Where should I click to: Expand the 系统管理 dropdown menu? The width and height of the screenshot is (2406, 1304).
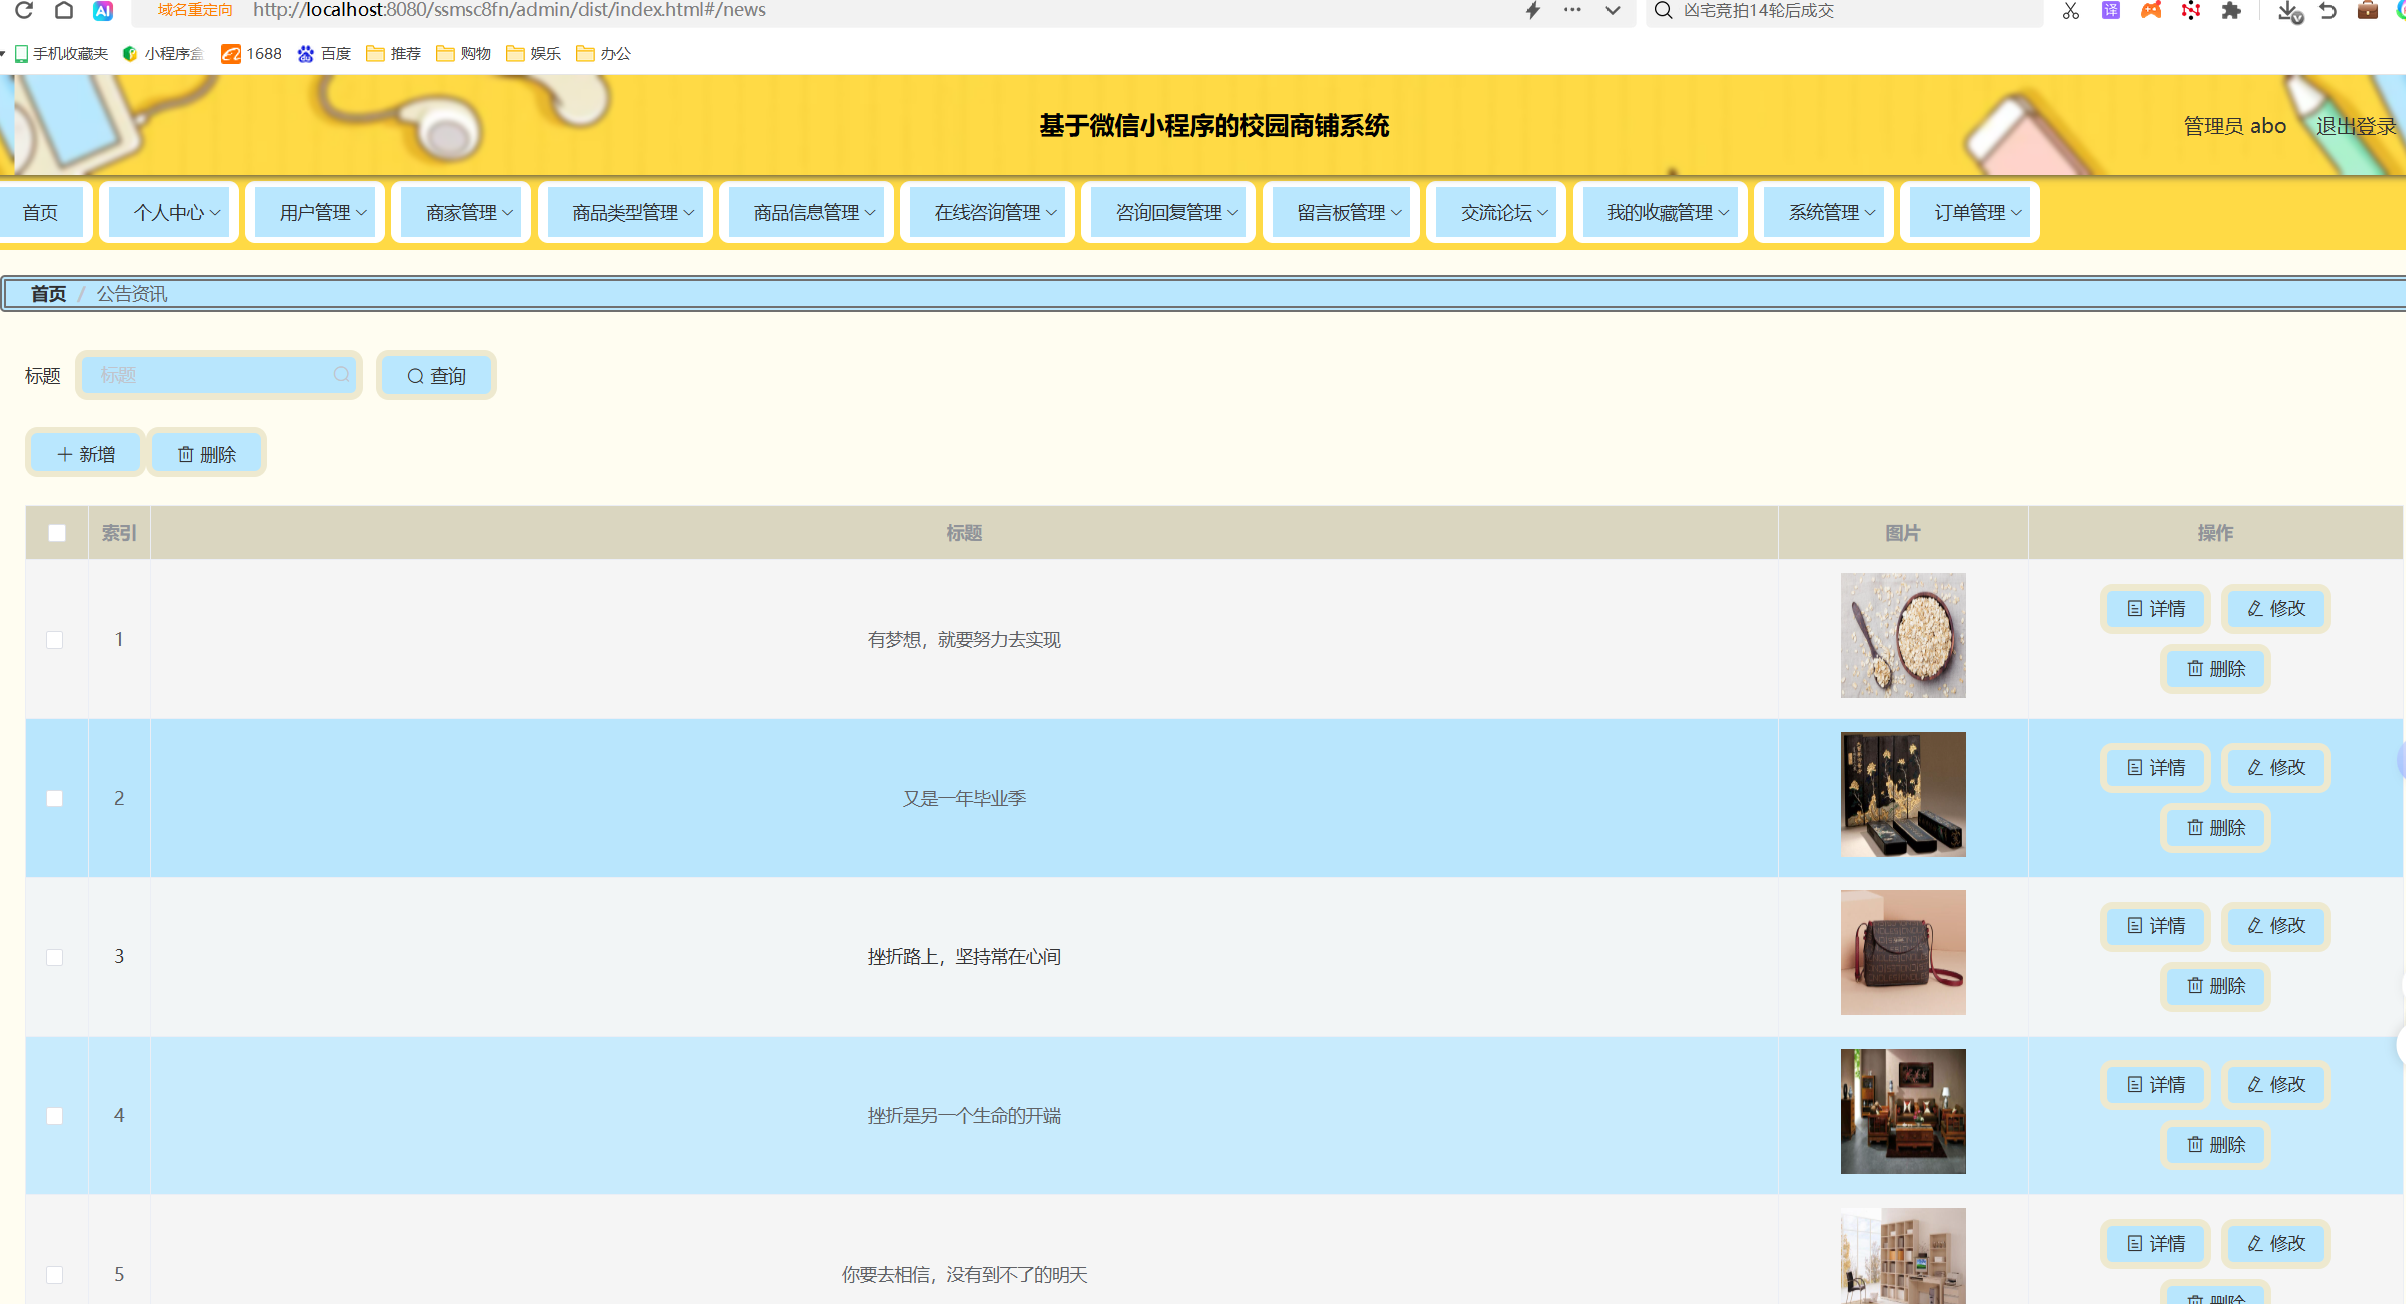1831,213
